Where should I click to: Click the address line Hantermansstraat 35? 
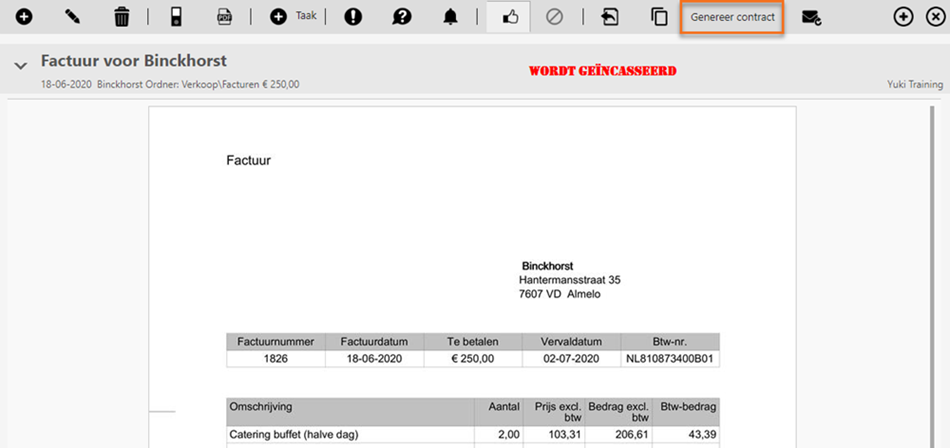tap(570, 280)
